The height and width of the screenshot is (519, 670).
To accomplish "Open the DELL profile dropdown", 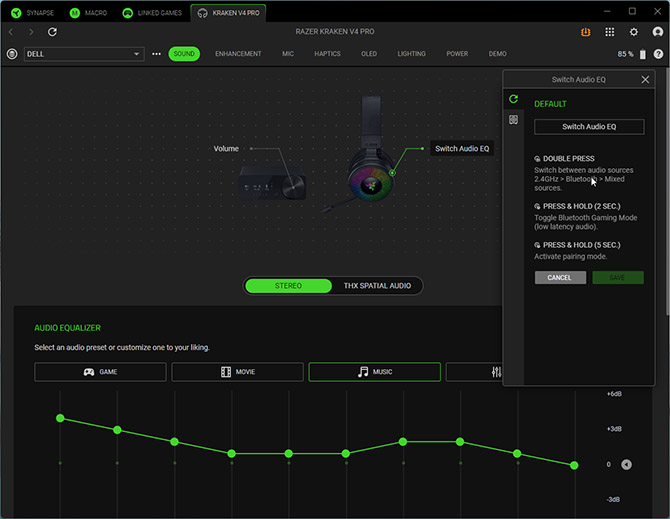I will (x=84, y=54).
